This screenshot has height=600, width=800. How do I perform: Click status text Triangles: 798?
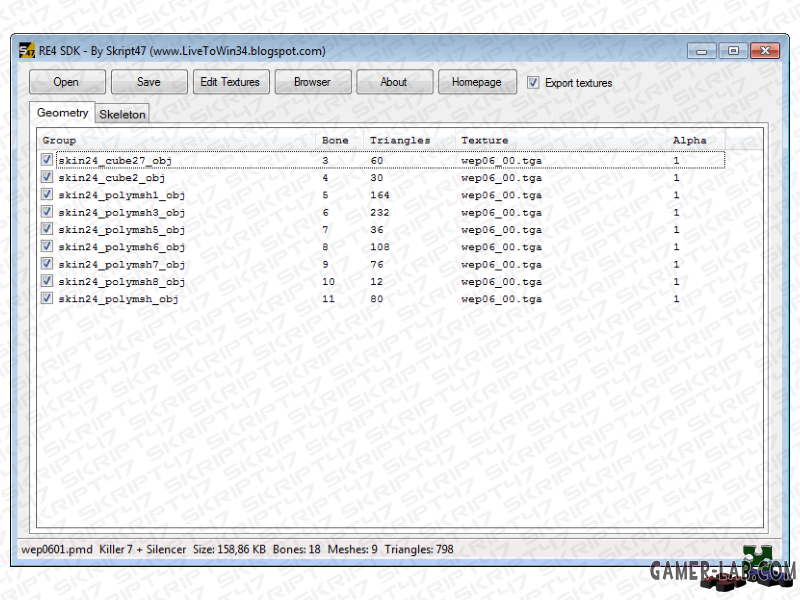click(419, 549)
